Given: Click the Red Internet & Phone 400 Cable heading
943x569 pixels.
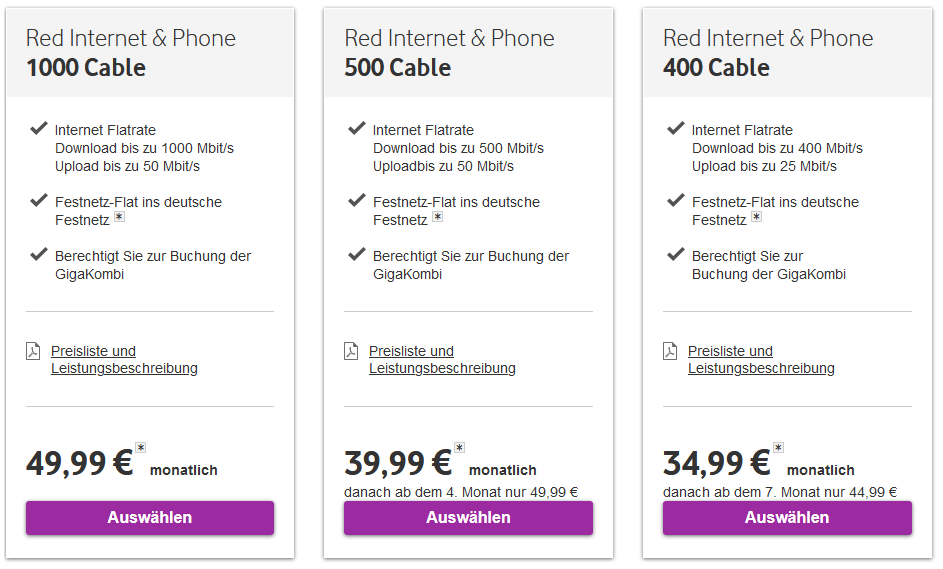Looking at the screenshot, I should click(768, 53).
